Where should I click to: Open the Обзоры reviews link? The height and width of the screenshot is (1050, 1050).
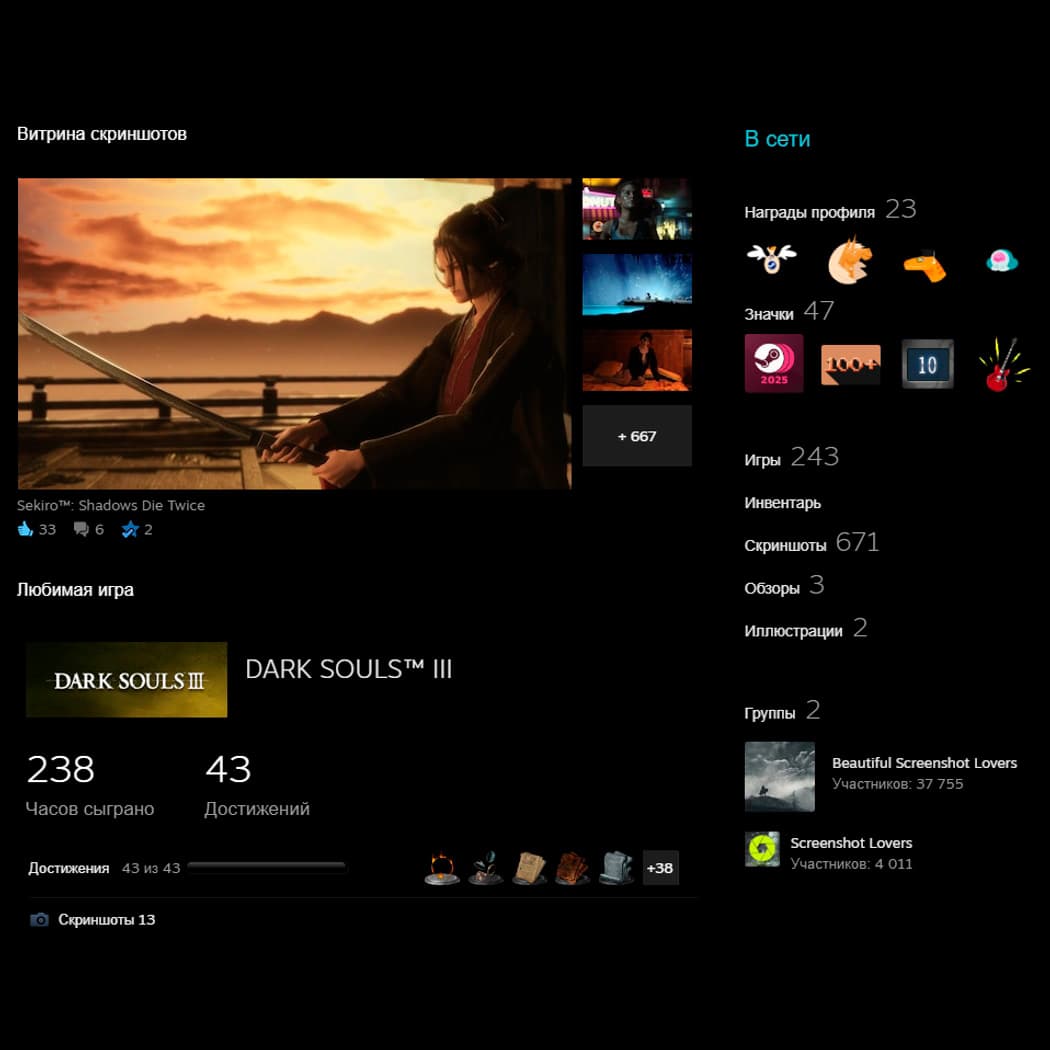(x=772, y=588)
